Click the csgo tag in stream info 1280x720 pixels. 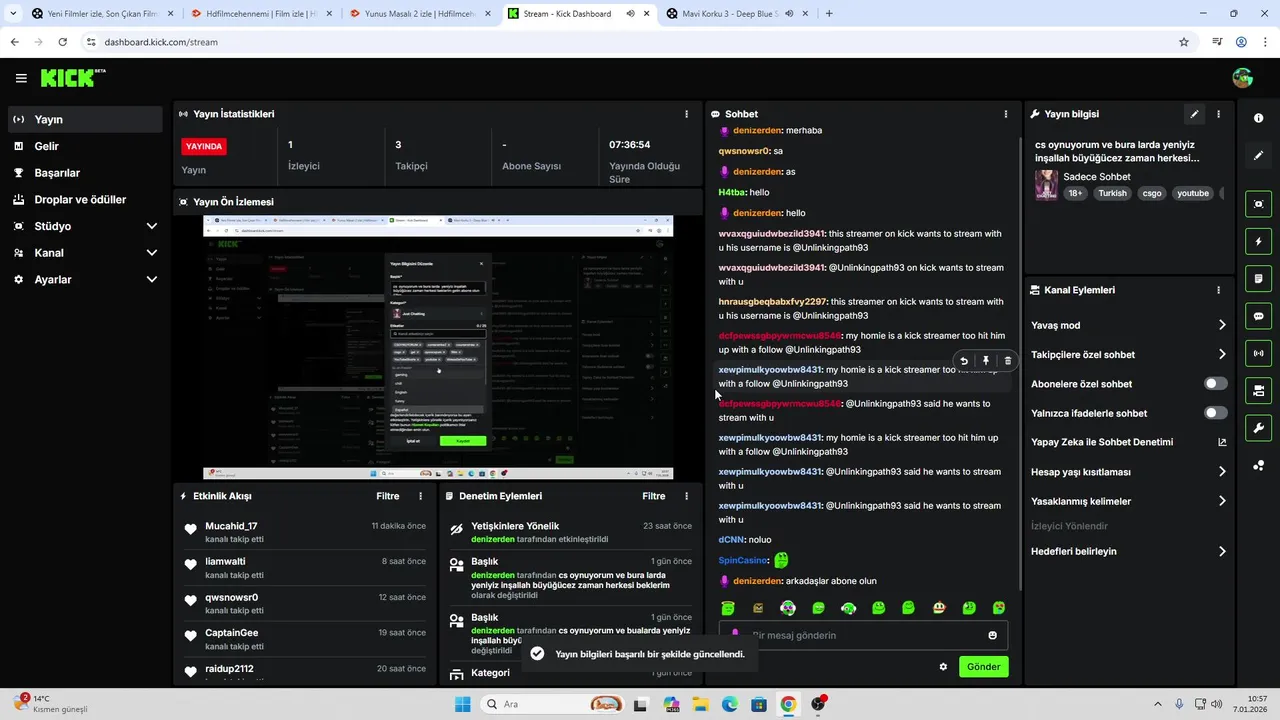pyautogui.click(x=1152, y=193)
